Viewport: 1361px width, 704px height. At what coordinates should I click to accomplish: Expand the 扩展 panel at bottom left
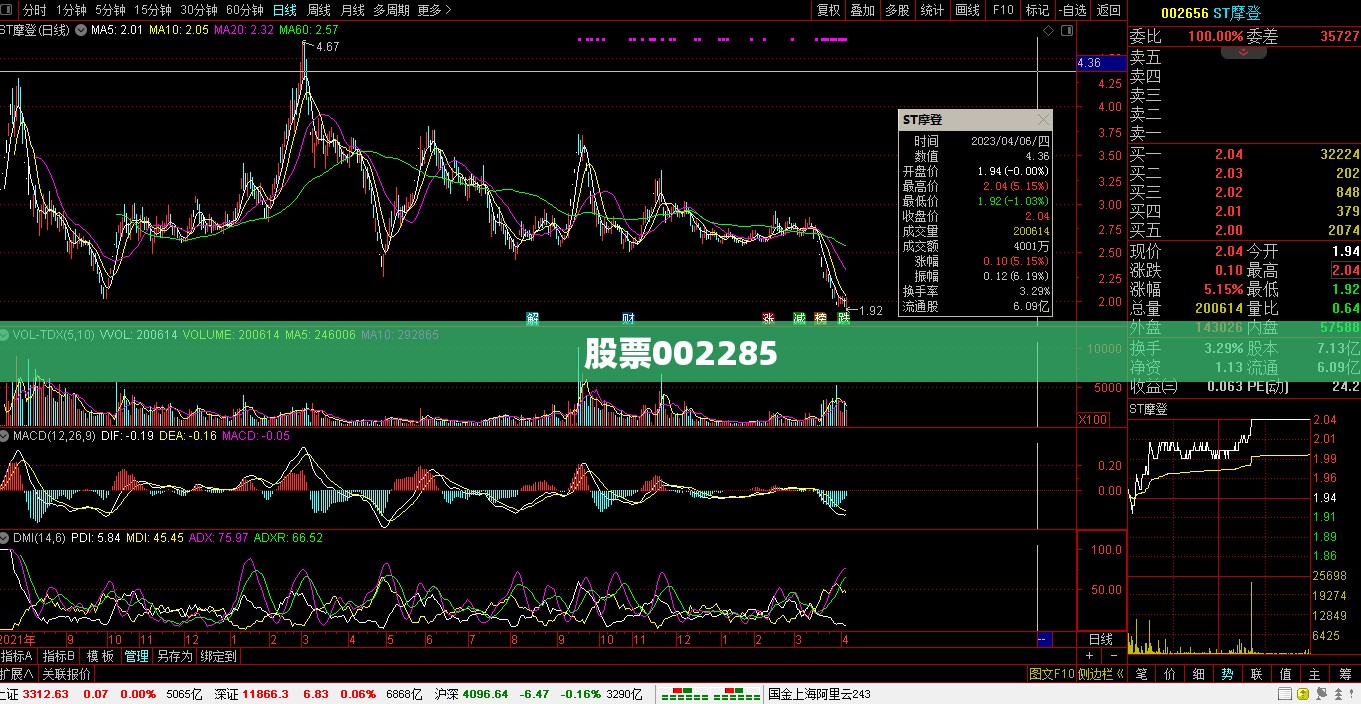click(x=16, y=674)
